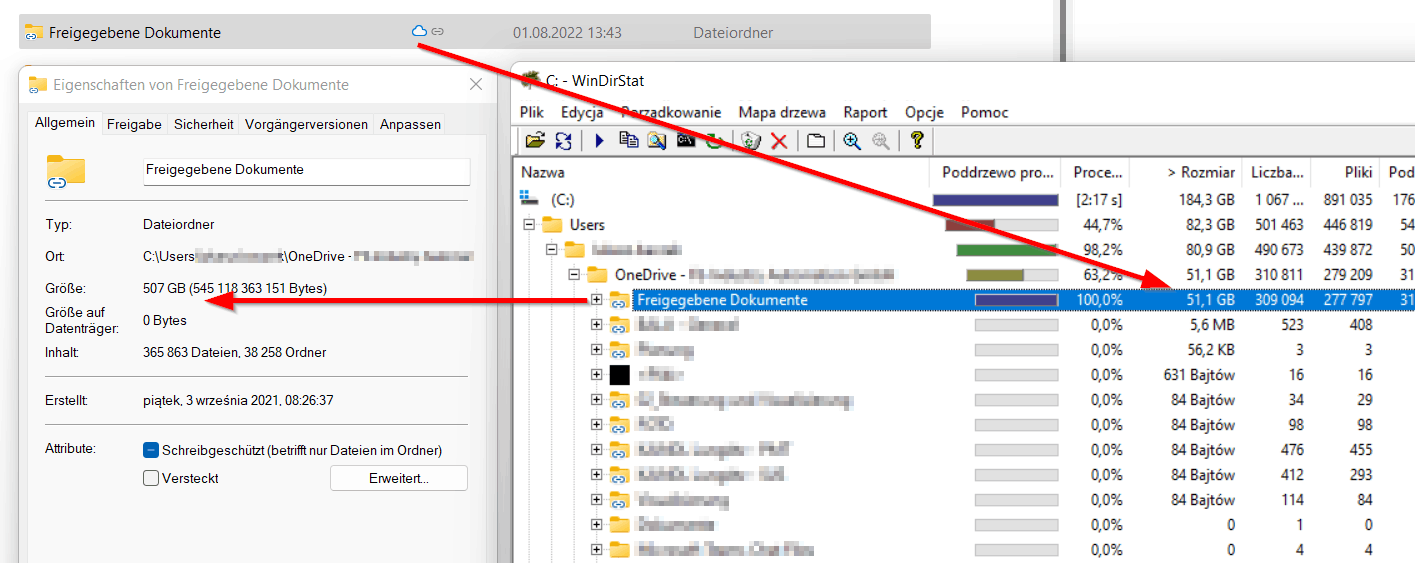1415x563 pixels.
Task: Open the Plik menu
Action: (x=532, y=112)
